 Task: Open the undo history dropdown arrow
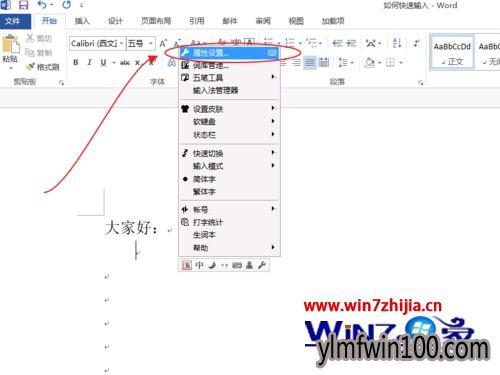coord(52,5)
